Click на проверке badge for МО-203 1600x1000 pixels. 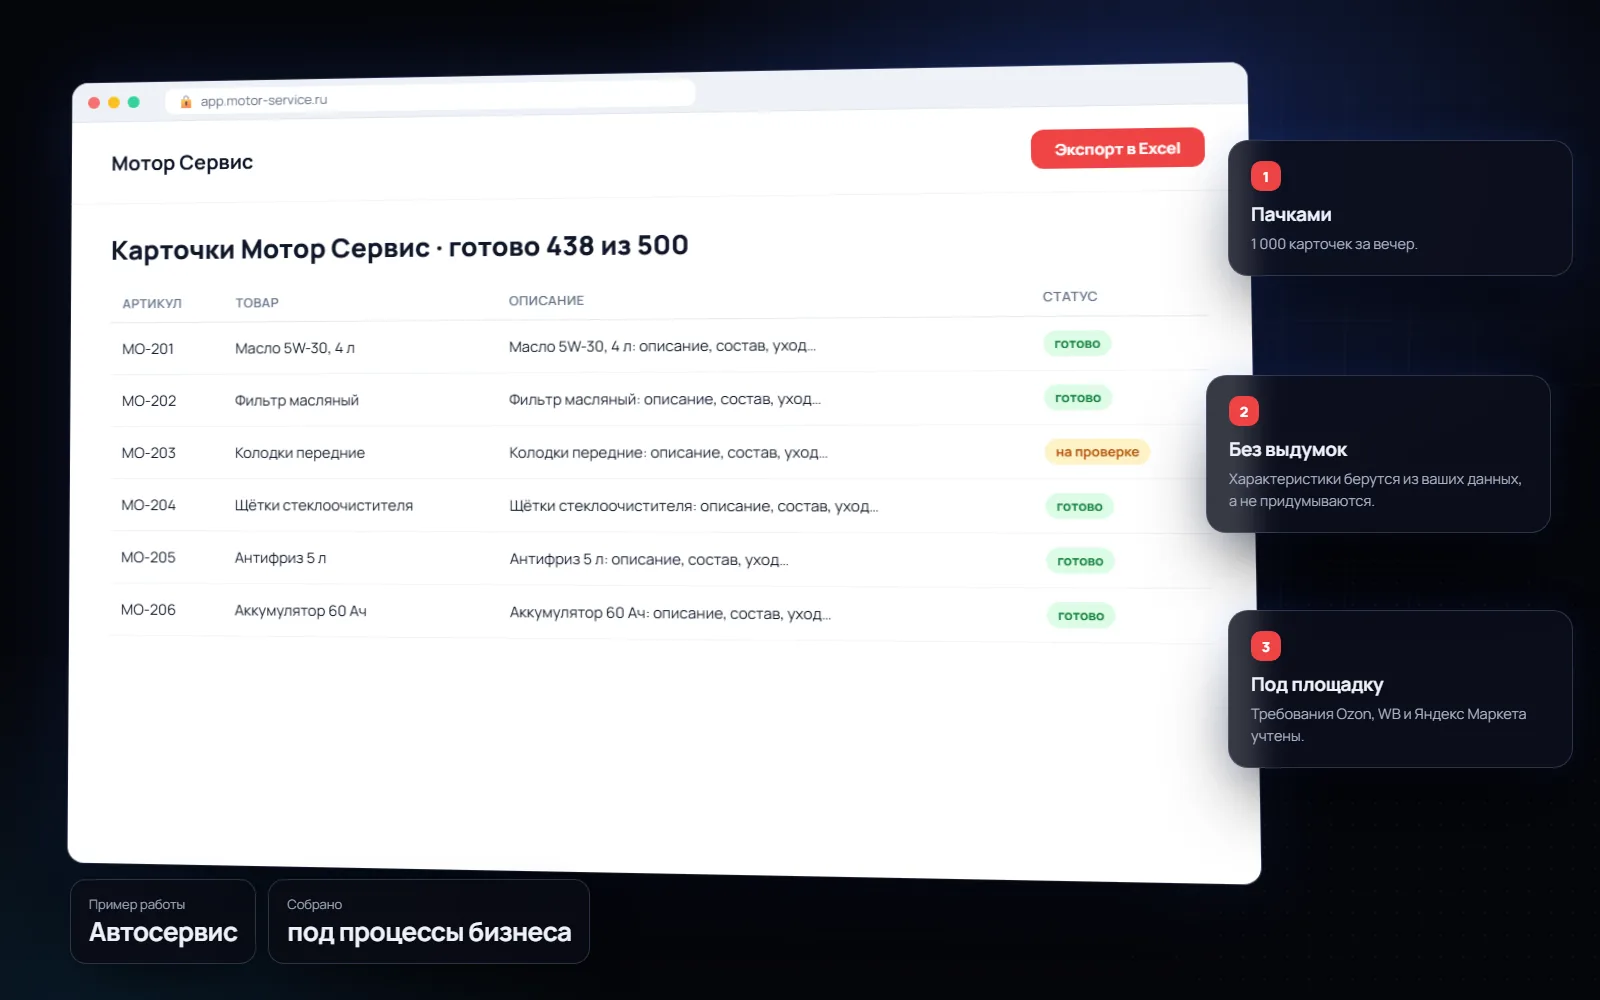1097,452
